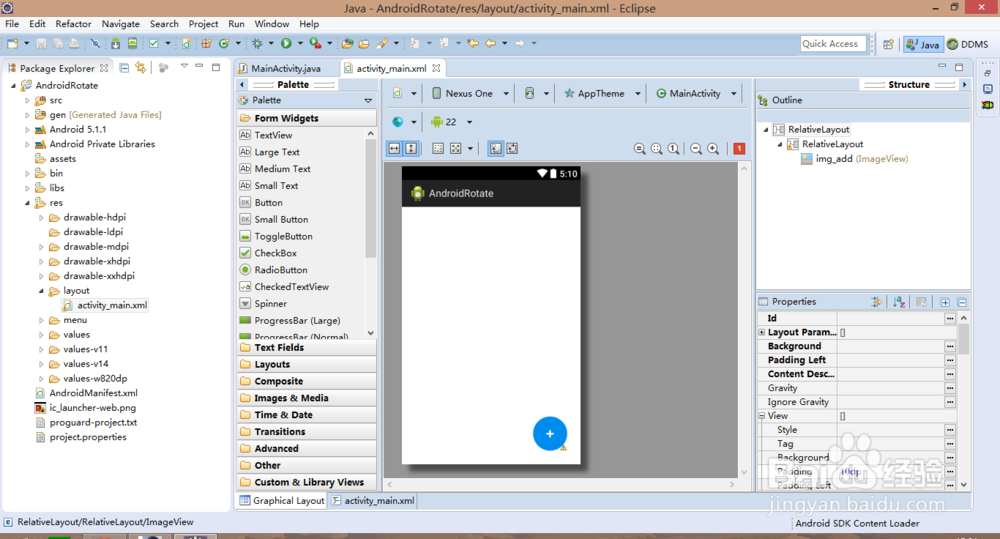Collapse the View property group
Viewport: 1000px width, 539px height.
761,416
